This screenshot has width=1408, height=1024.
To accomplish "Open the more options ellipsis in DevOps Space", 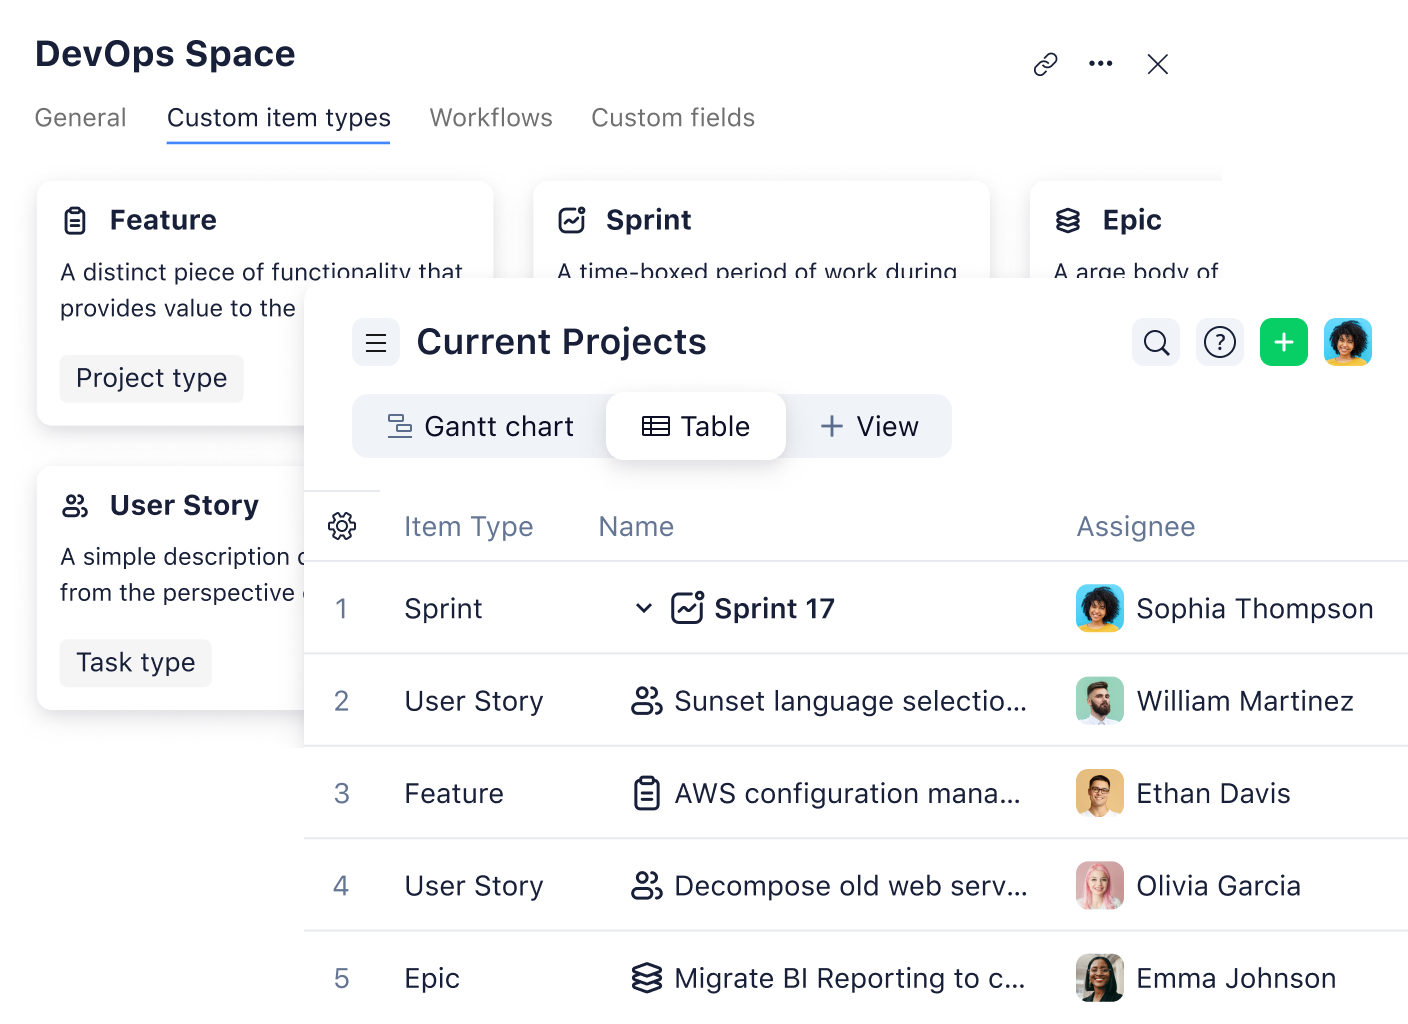I will [x=1101, y=63].
